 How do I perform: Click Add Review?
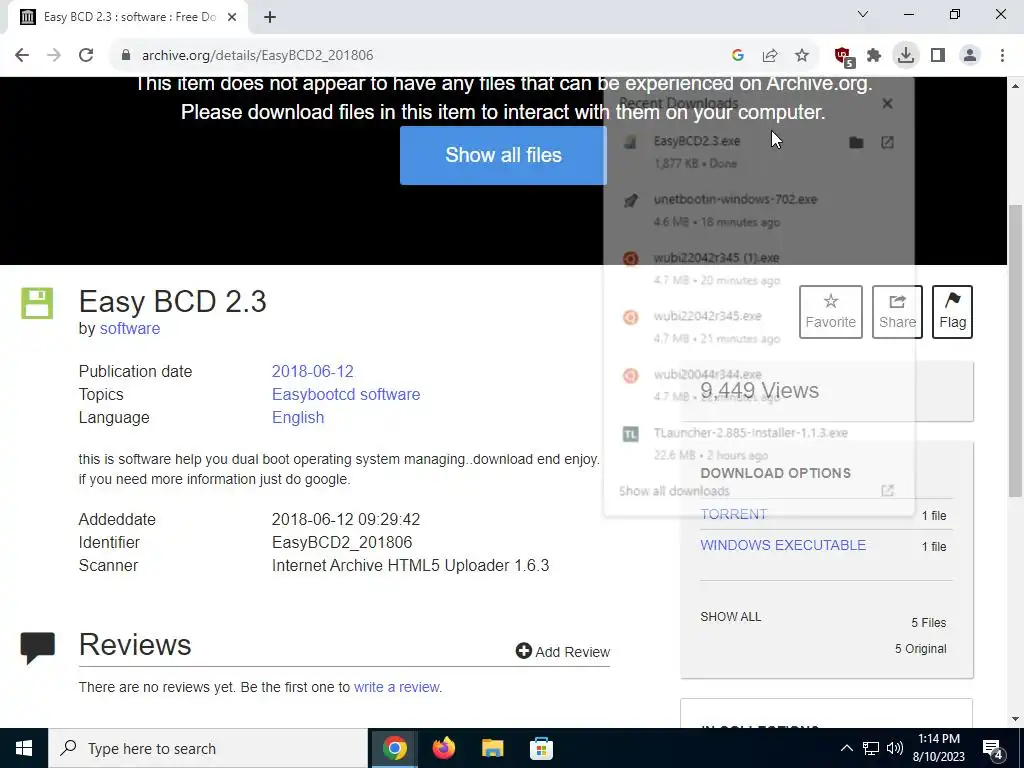tap(563, 652)
